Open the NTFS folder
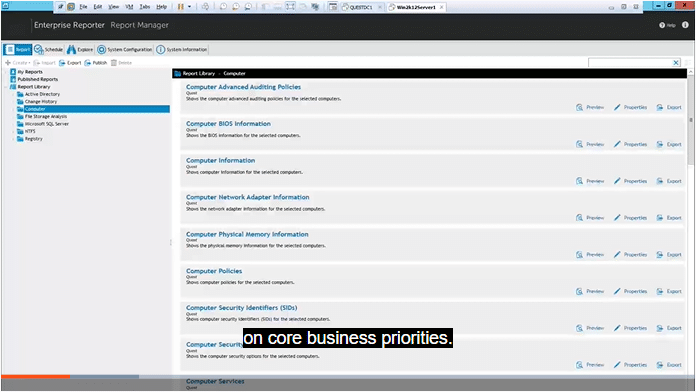696x392 pixels. pos(30,131)
